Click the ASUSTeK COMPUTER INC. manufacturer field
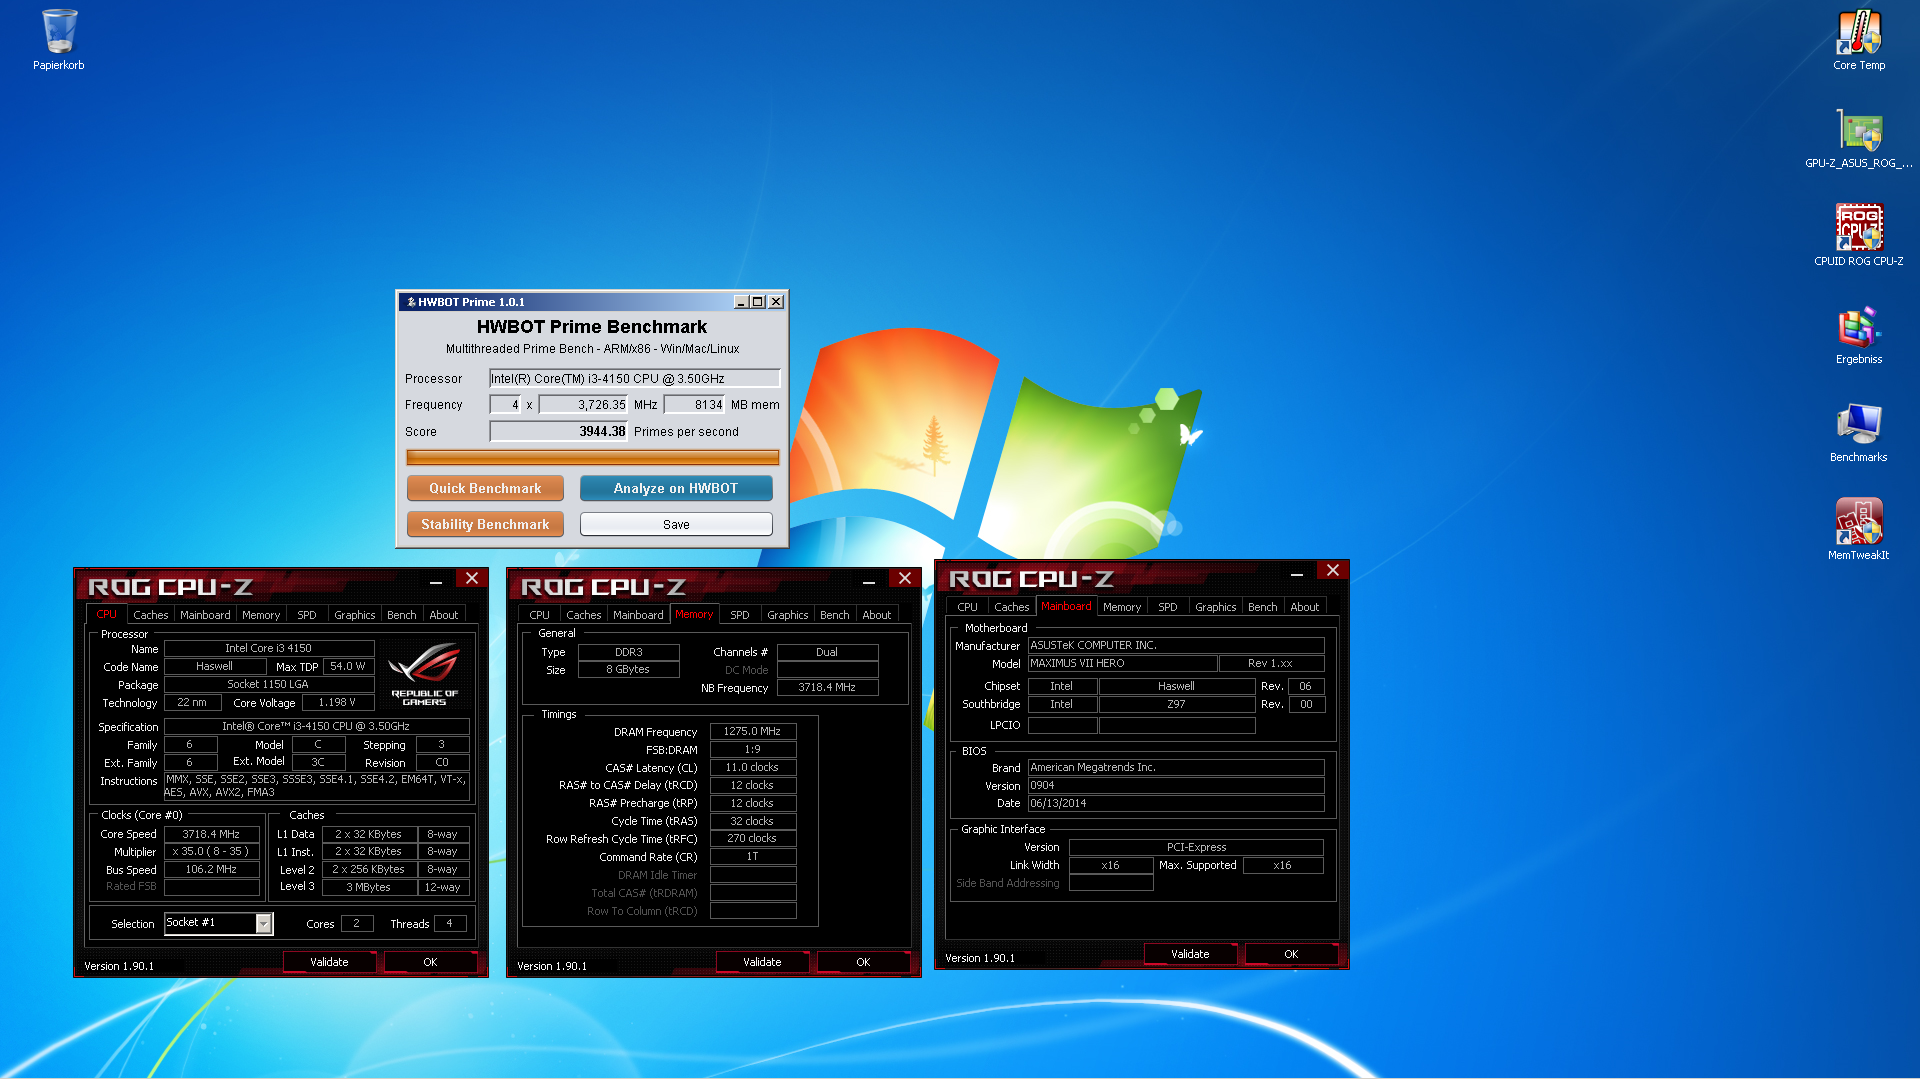 (1176, 646)
